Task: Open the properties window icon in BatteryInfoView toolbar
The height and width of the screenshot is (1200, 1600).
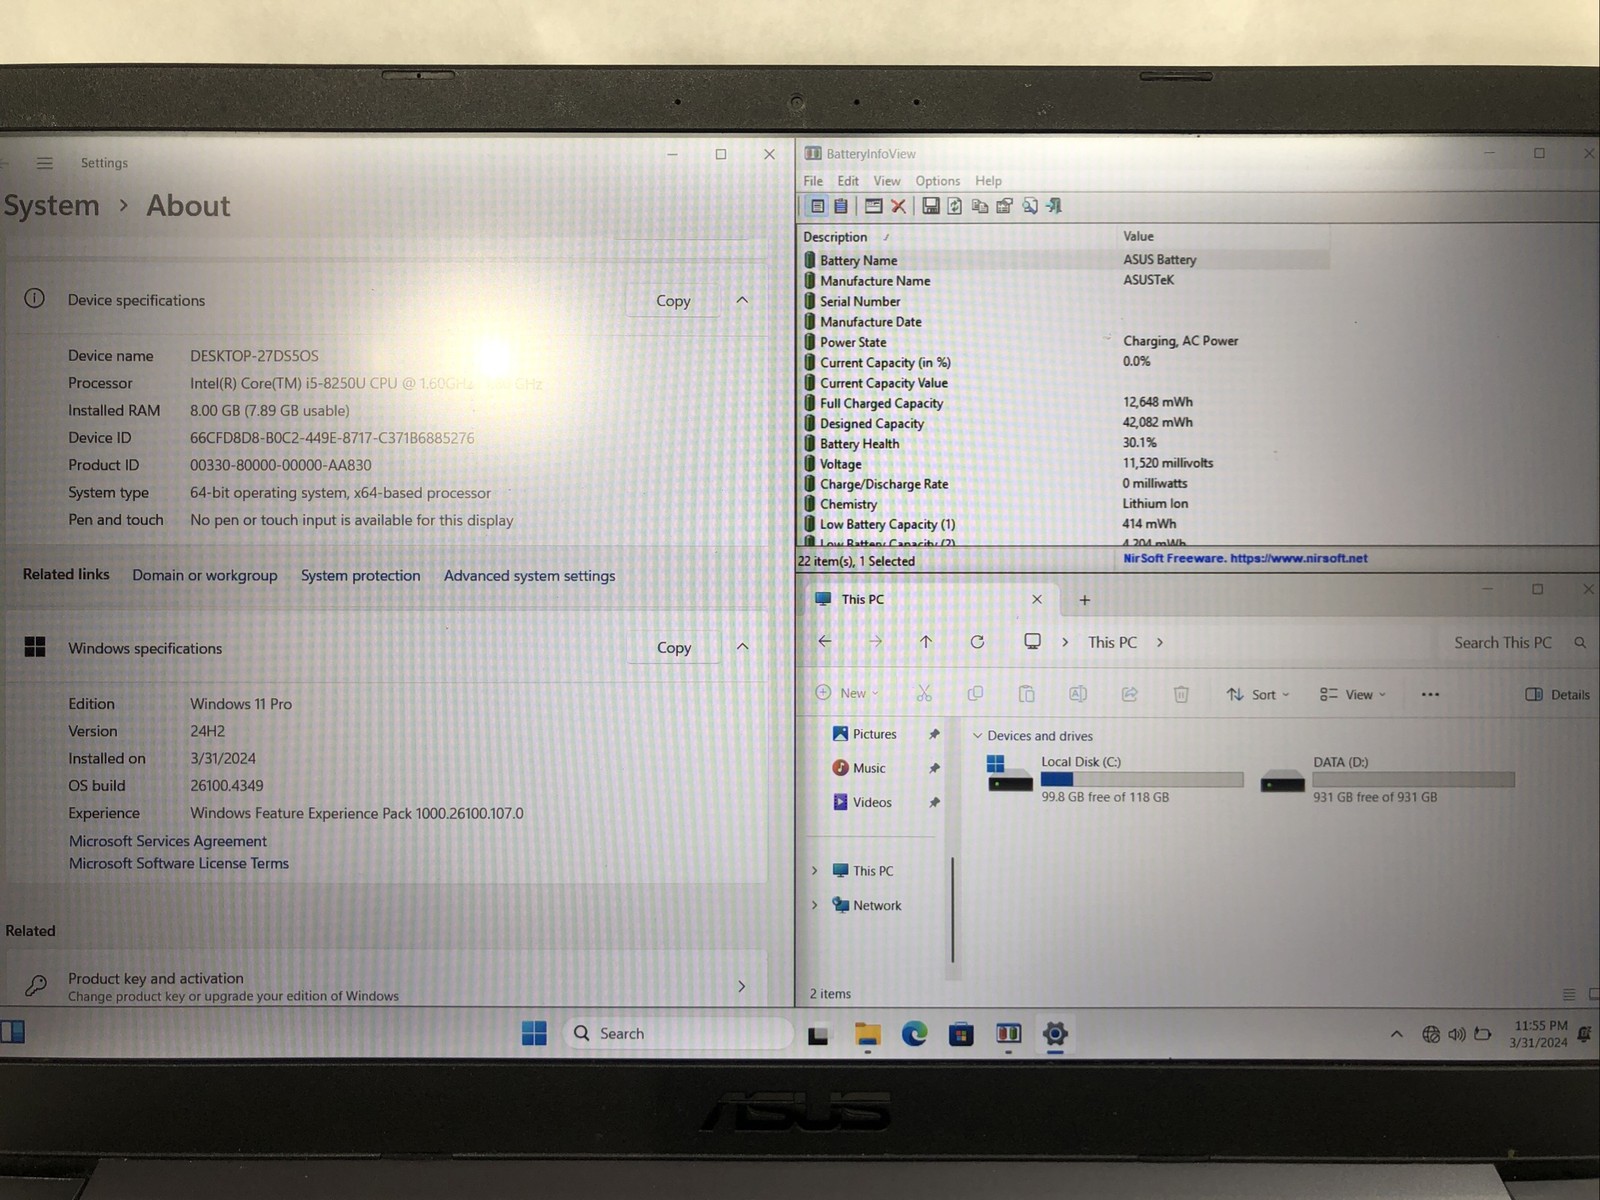Action: [x=873, y=206]
